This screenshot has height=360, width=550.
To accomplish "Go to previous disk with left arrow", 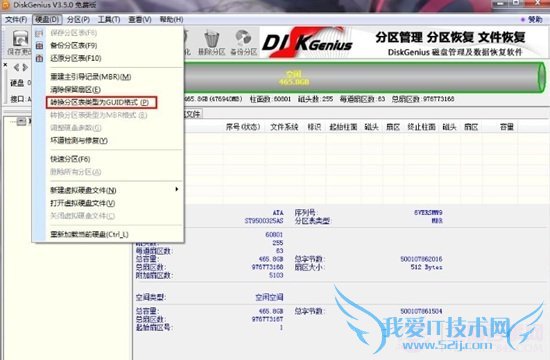I will tap(16, 67).
